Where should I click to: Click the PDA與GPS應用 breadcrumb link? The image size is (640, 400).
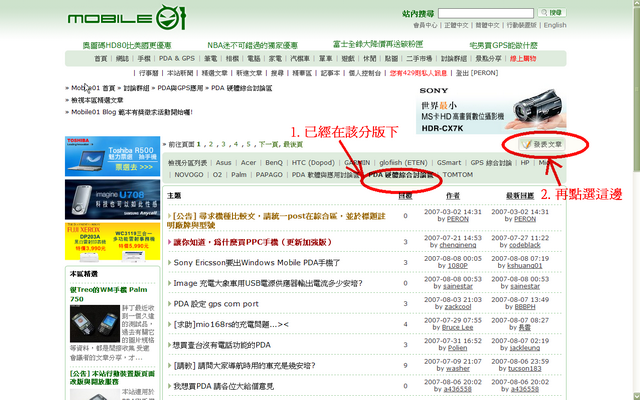tap(180, 88)
